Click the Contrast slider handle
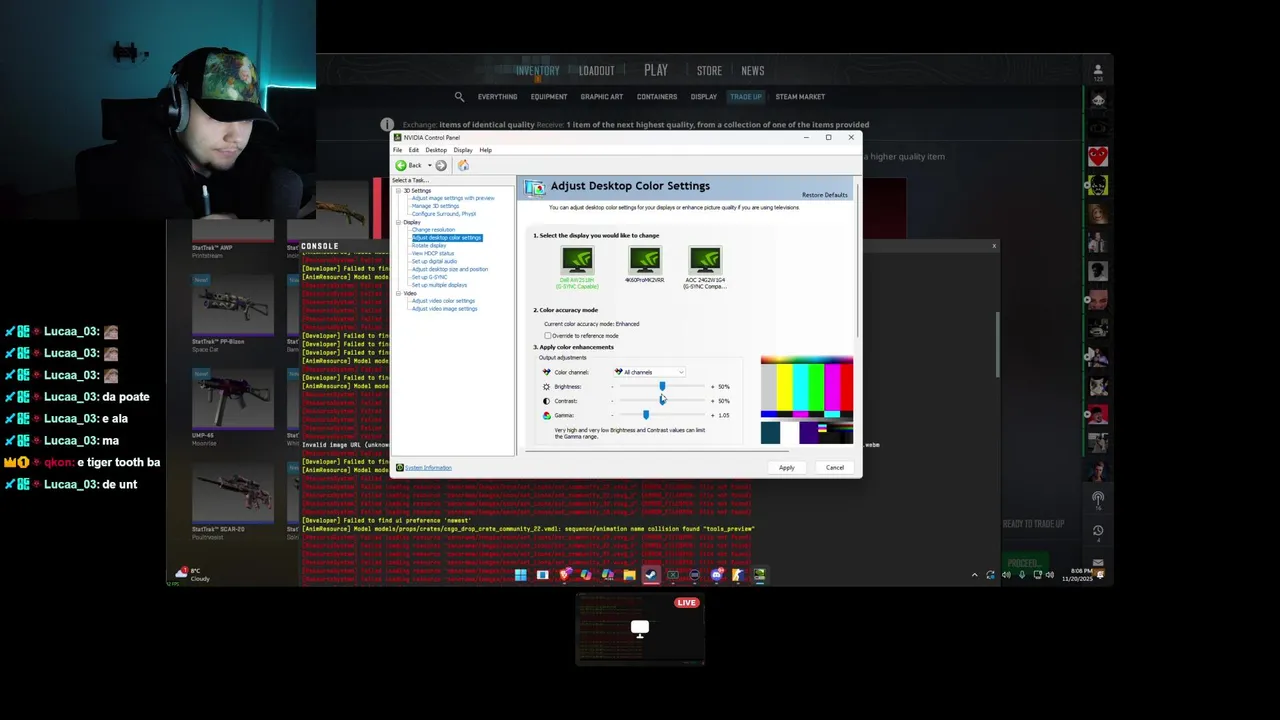 pyautogui.click(x=662, y=400)
